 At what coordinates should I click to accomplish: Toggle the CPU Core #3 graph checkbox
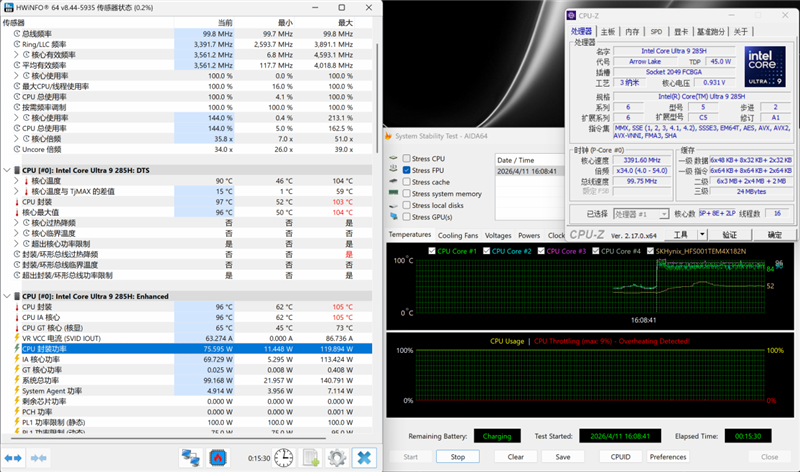click(541, 251)
